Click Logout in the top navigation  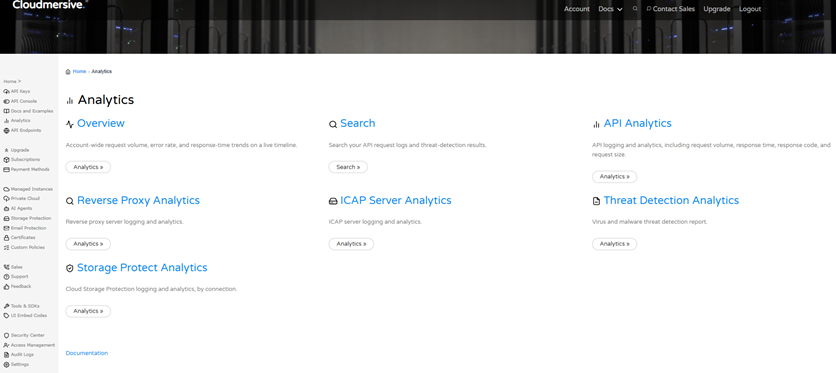pos(750,9)
